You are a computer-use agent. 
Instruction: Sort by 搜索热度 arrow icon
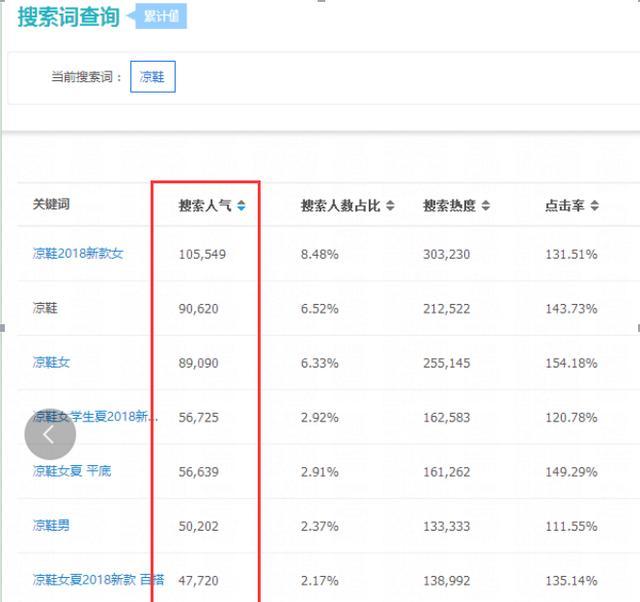[485, 206]
